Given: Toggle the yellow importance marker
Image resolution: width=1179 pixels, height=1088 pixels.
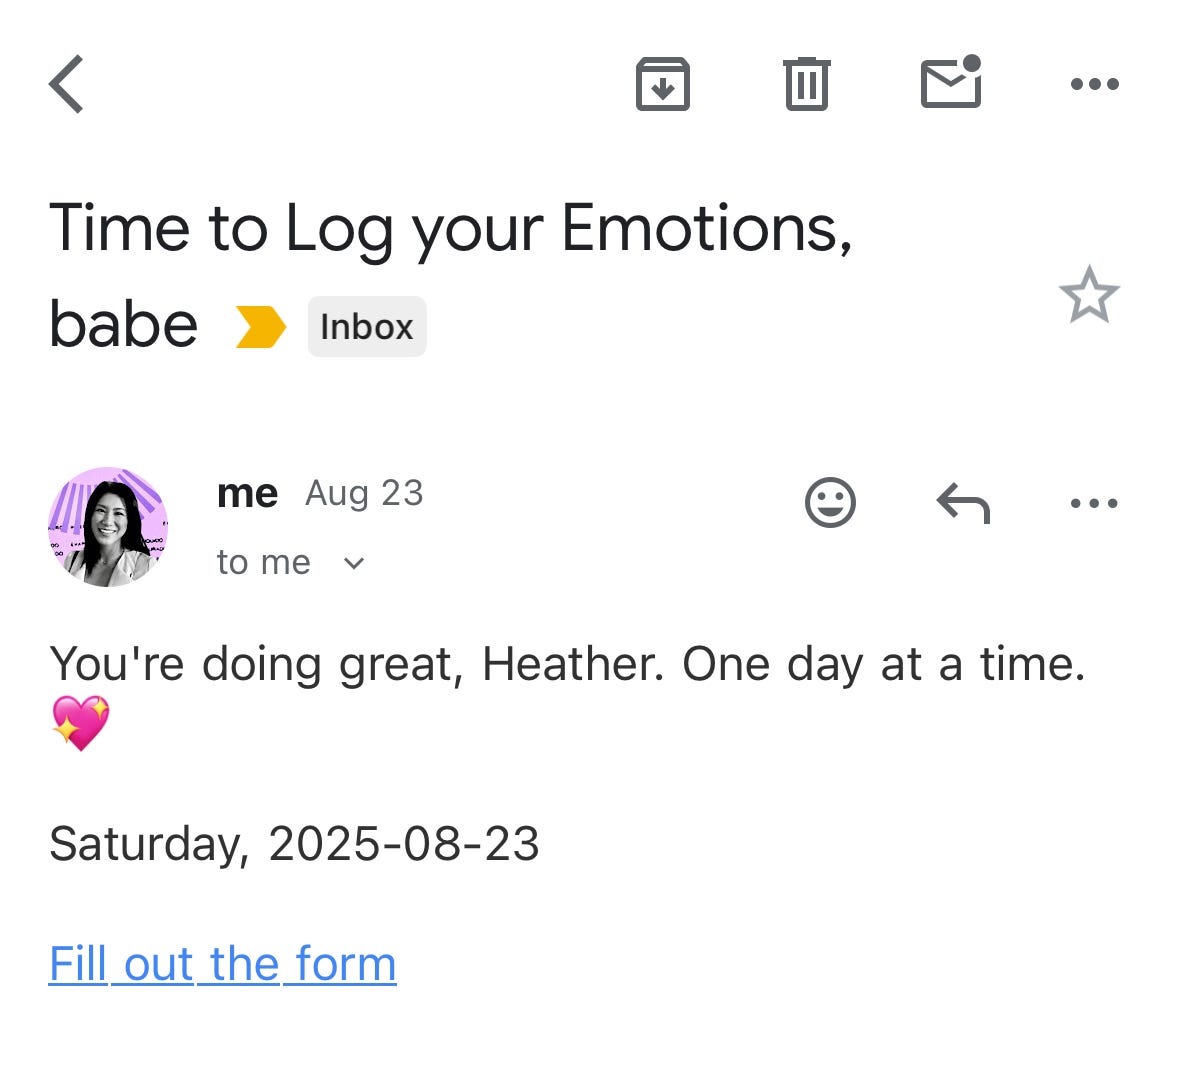Looking at the screenshot, I should (260, 326).
